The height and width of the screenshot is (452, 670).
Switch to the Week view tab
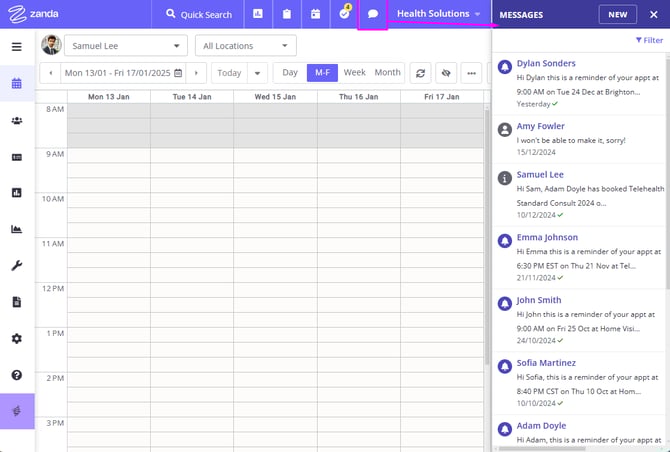(354, 73)
